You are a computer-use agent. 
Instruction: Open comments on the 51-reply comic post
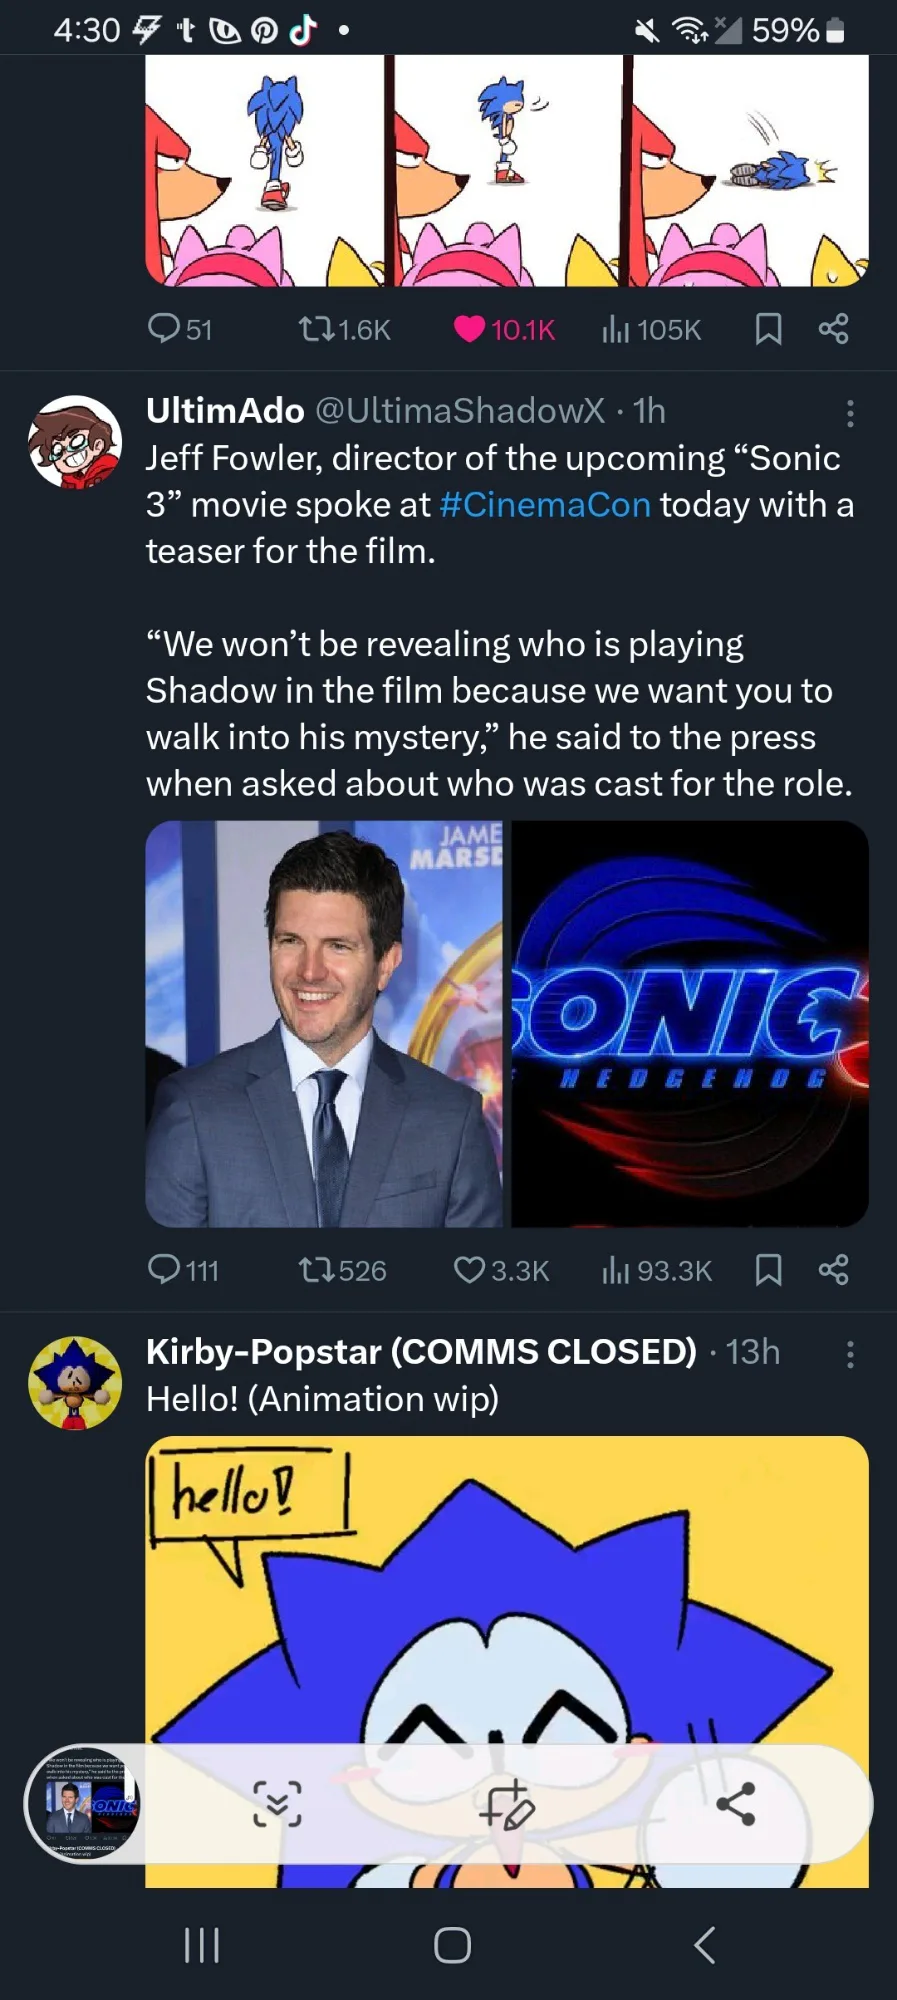point(164,328)
